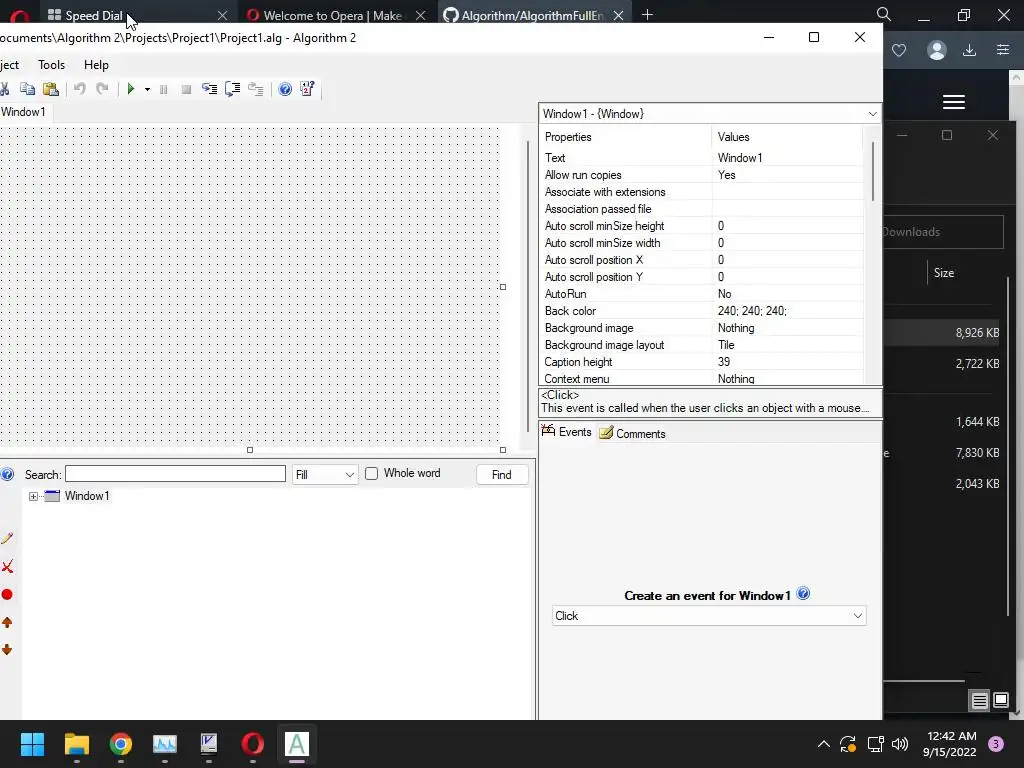The width and height of the screenshot is (1024, 768).
Task: Toggle the Whole word checkbox
Action: [372, 473]
